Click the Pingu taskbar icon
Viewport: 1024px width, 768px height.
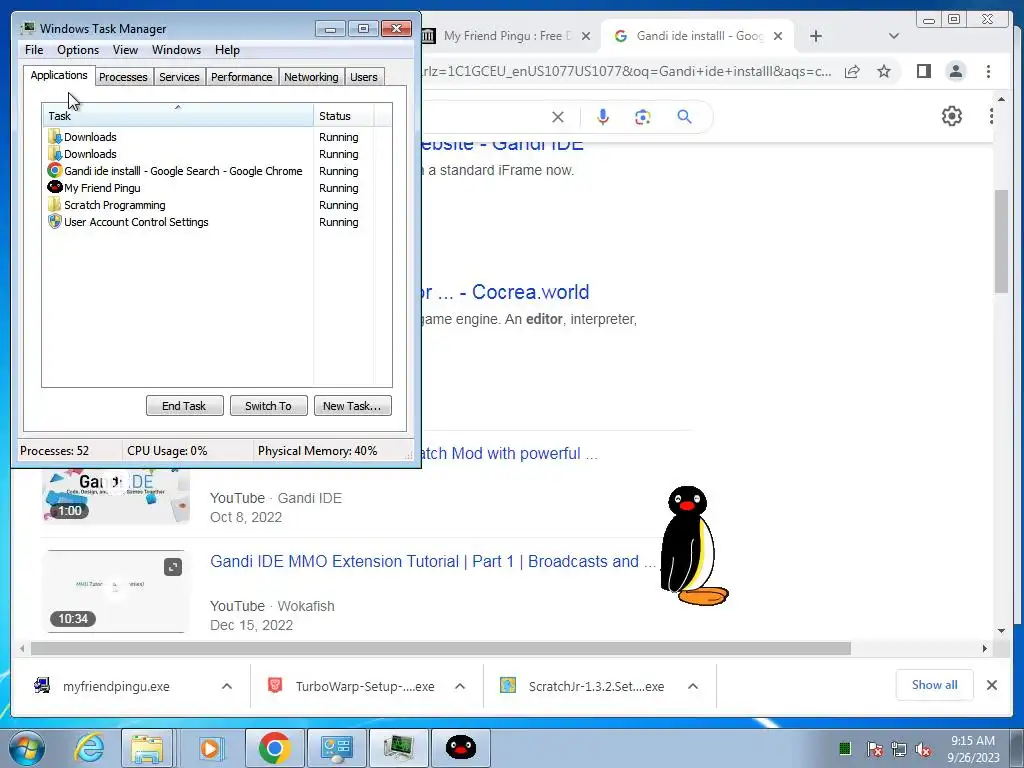pos(460,748)
